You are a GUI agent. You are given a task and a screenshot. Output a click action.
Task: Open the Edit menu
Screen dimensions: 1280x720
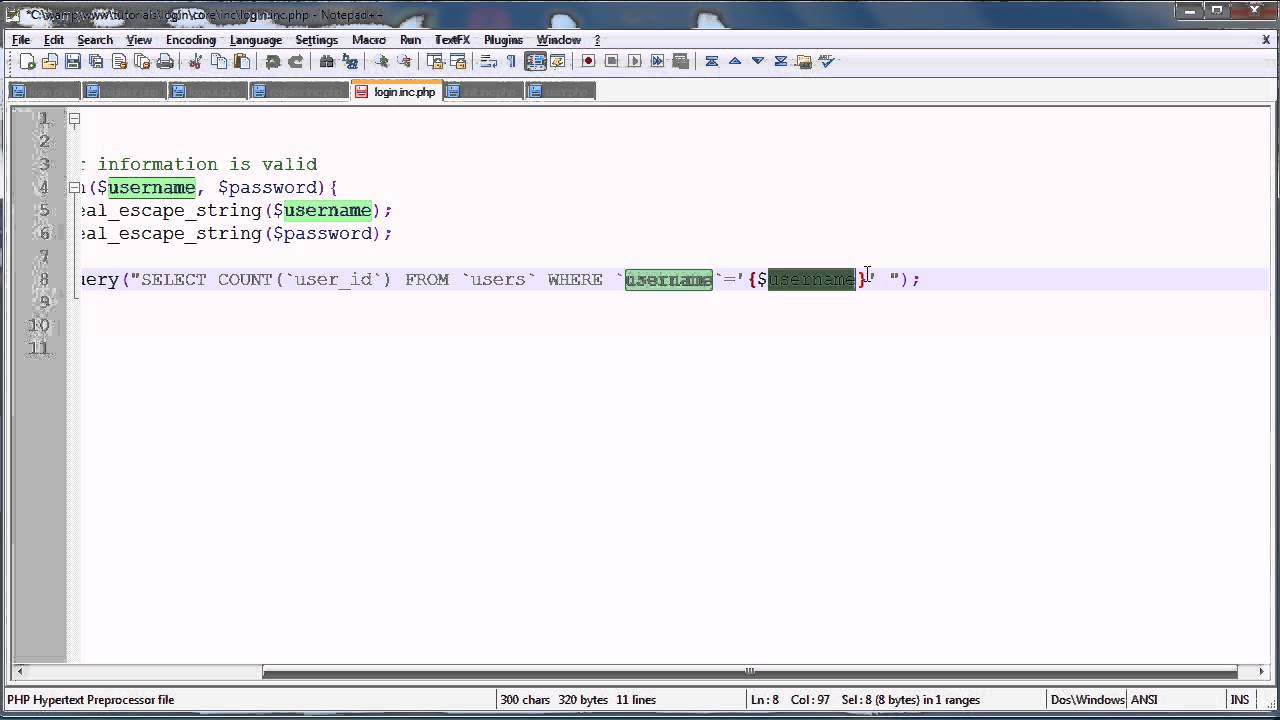point(53,40)
